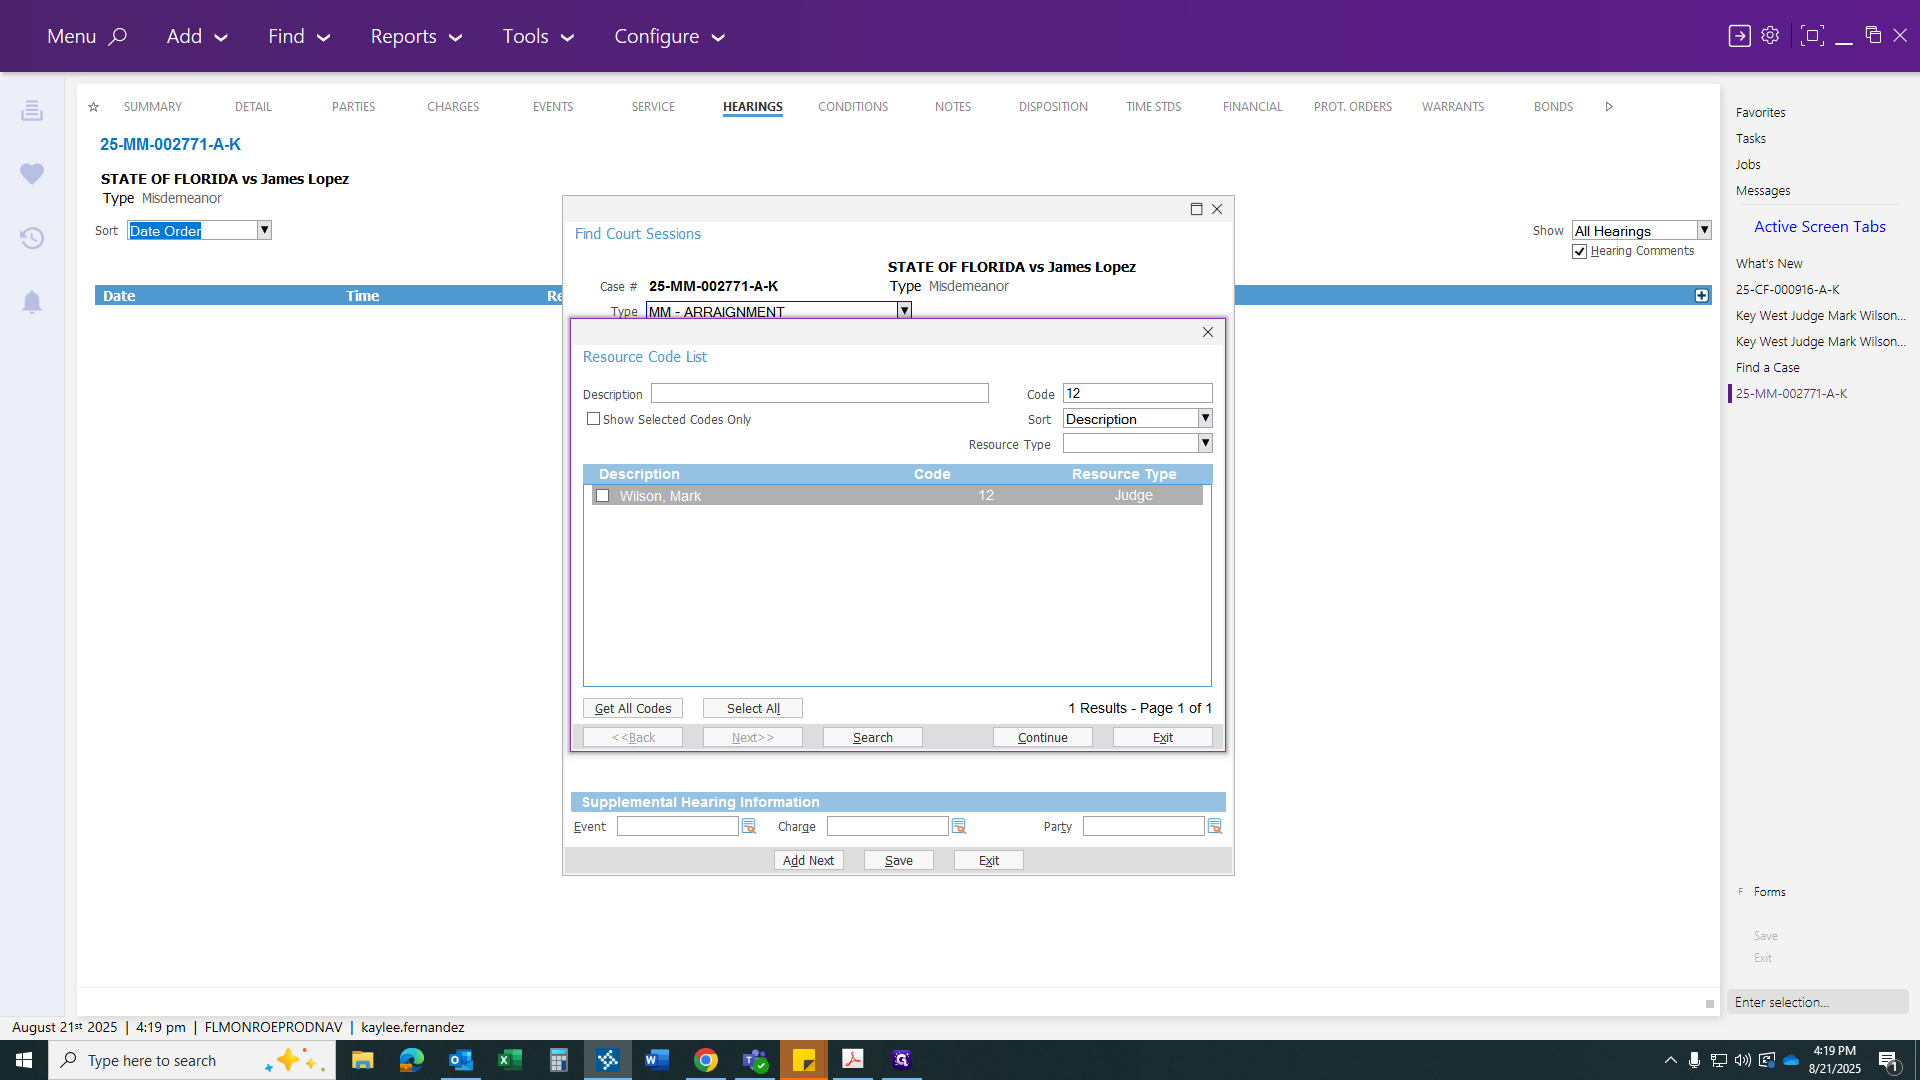The height and width of the screenshot is (1080, 1920).
Task: Click the Get All Codes button
Action: click(x=633, y=709)
